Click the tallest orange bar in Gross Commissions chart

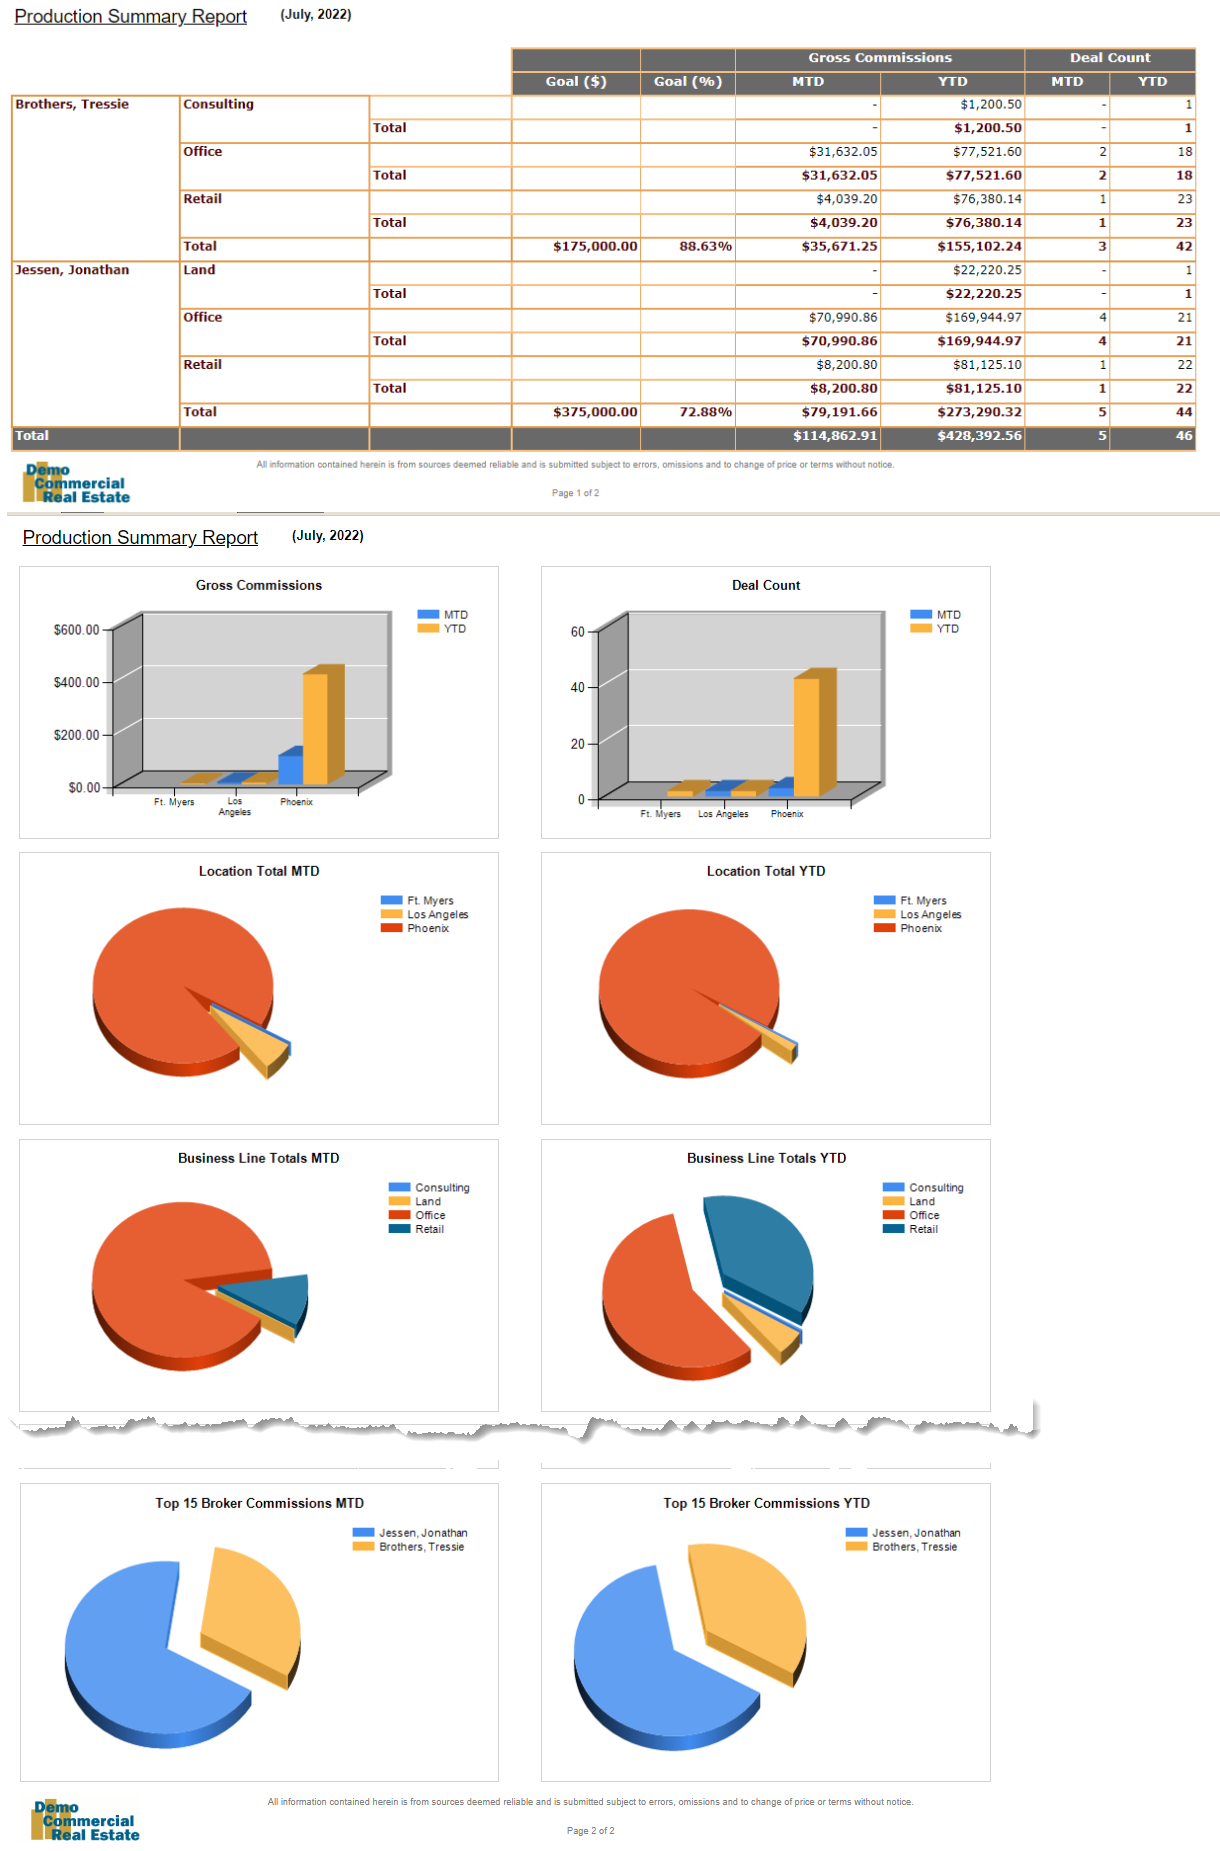[x=315, y=728]
